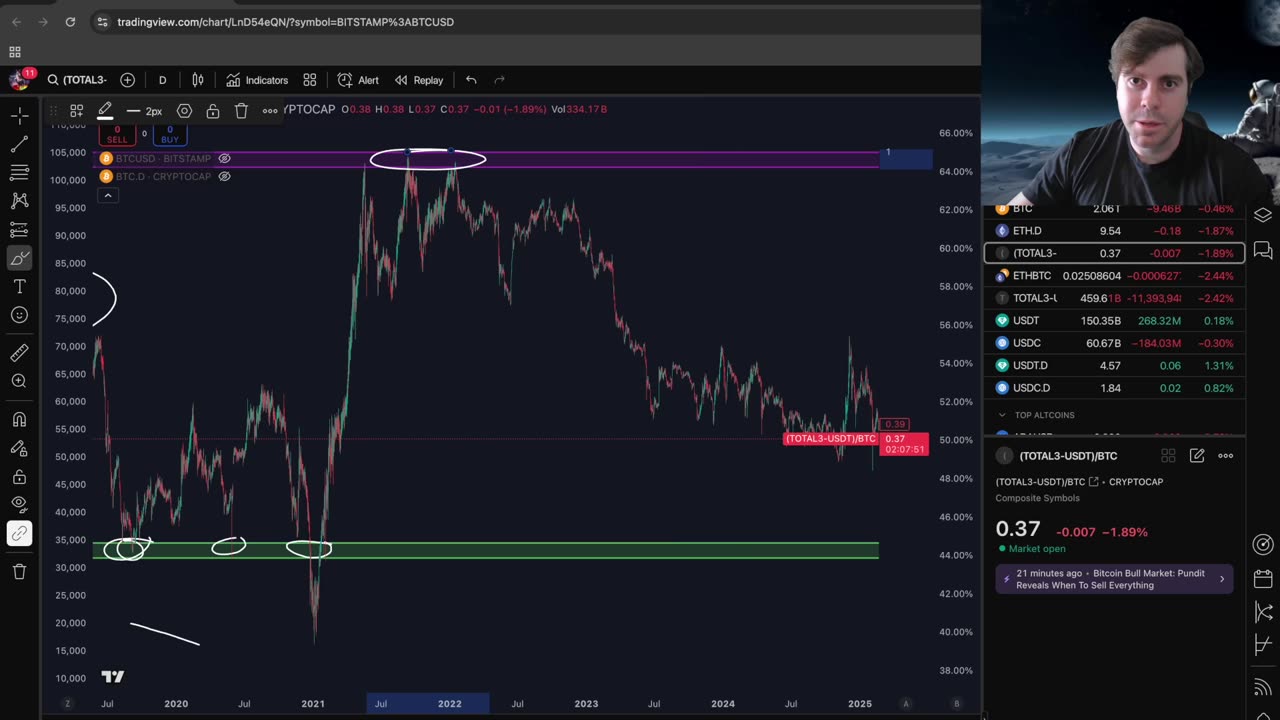Open the Fibonacci tools group

(x=19, y=173)
